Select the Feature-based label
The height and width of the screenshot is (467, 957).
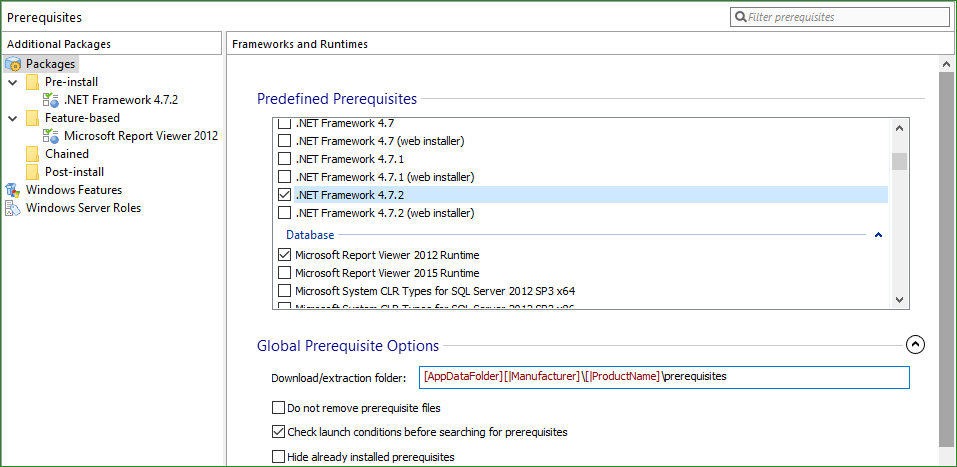[x=82, y=118]
